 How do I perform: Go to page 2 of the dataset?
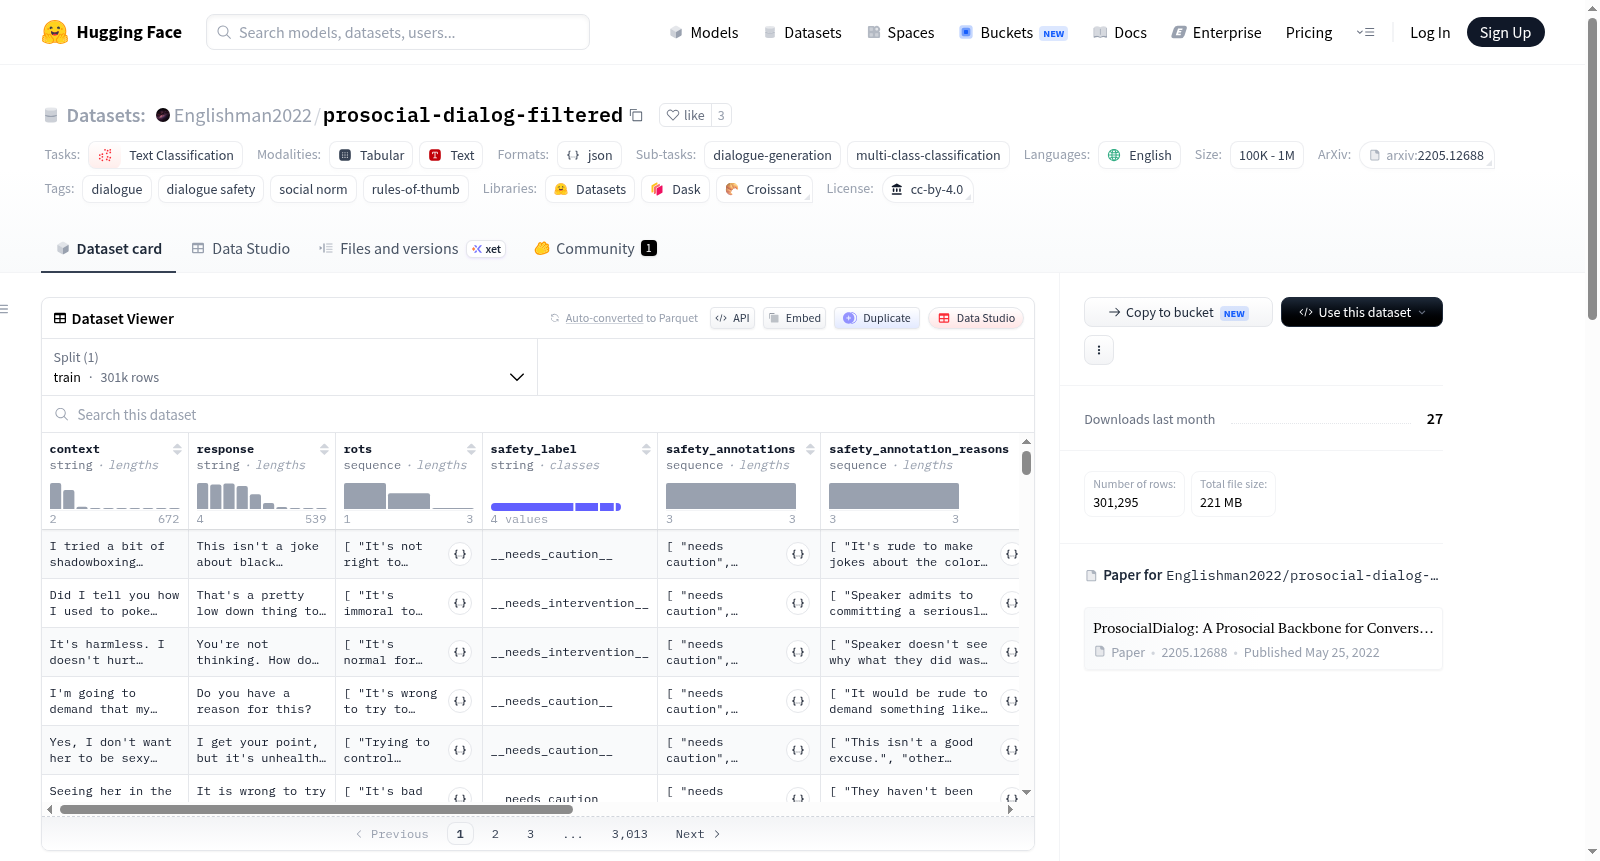[495, 834]
